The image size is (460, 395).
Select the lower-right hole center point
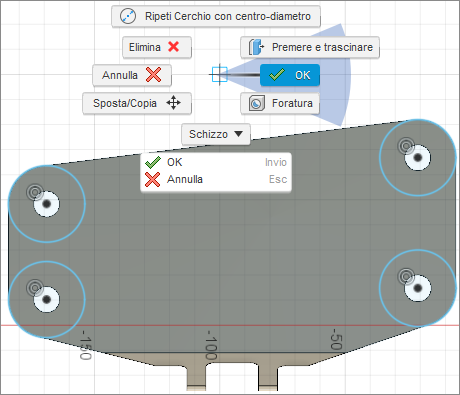[418, 288]
